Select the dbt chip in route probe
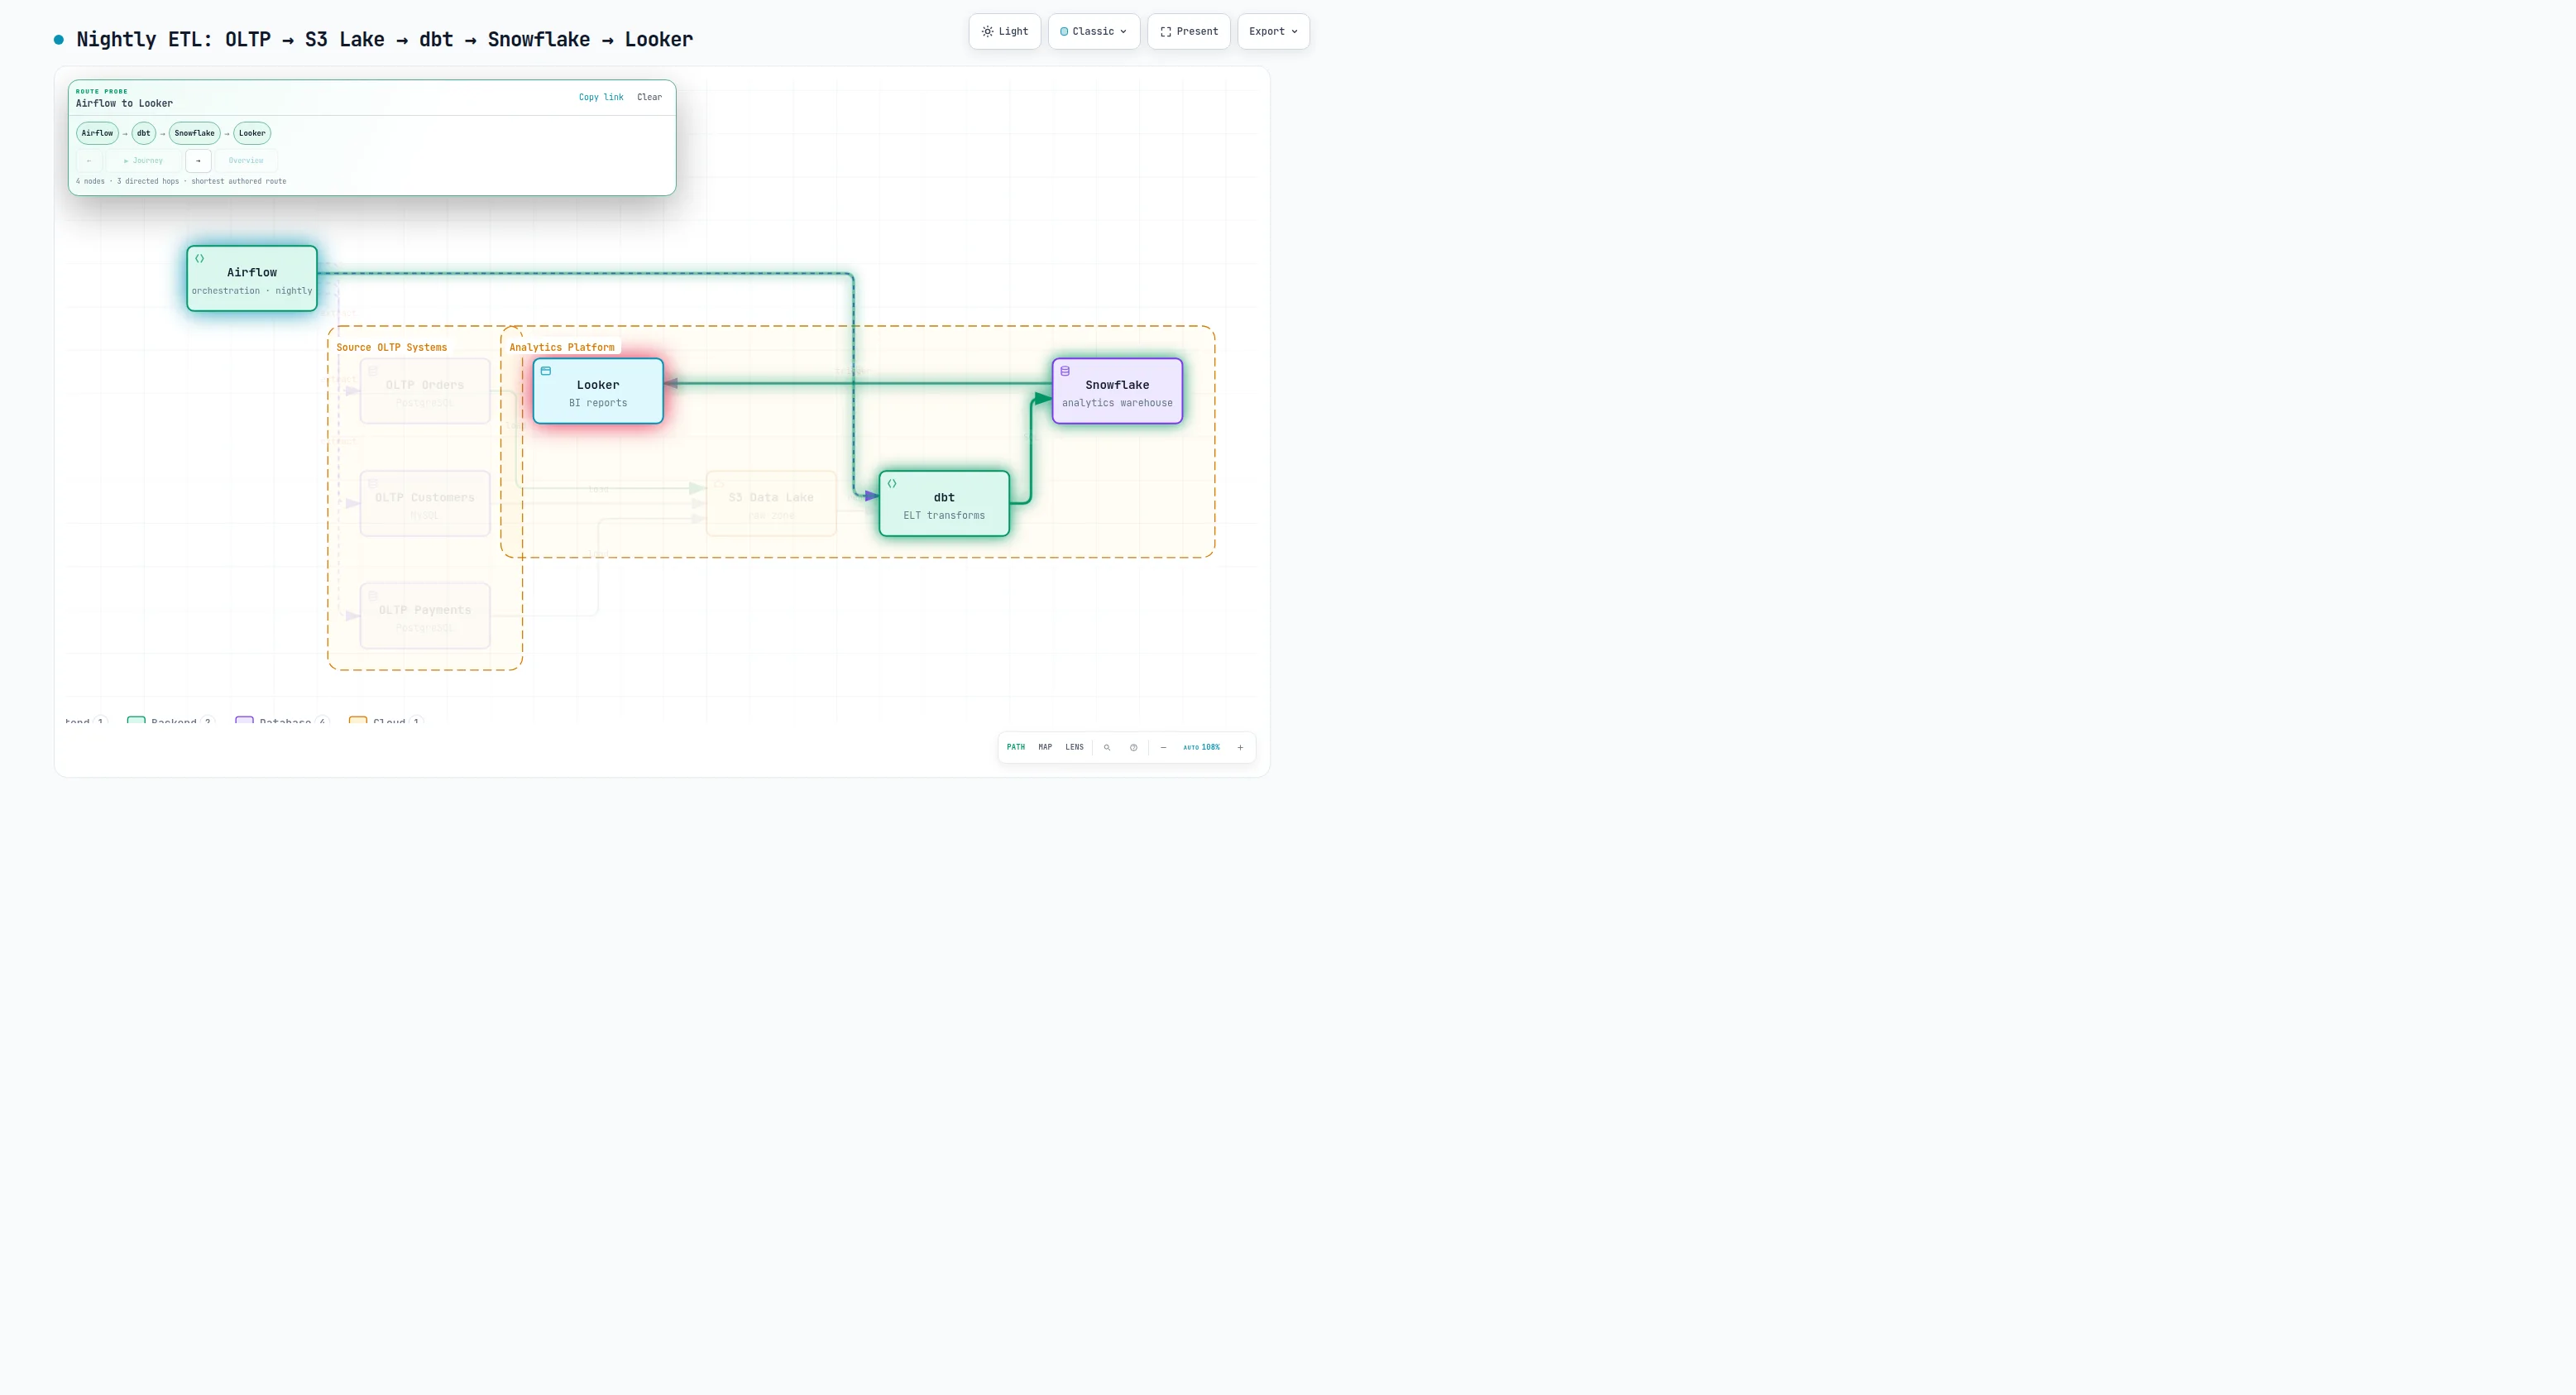This screenshot has width=2576, height=1395. coord(143,133)
